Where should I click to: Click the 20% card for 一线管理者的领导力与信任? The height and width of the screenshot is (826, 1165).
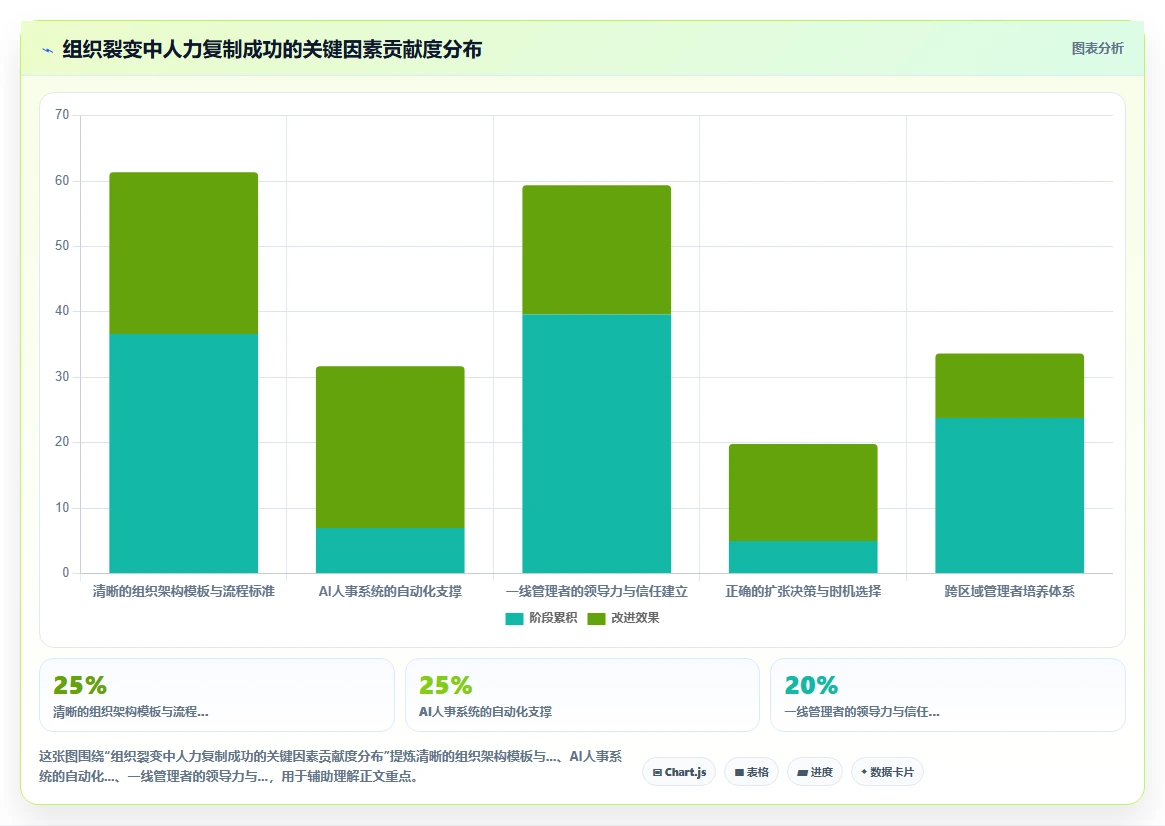(948, 695)
